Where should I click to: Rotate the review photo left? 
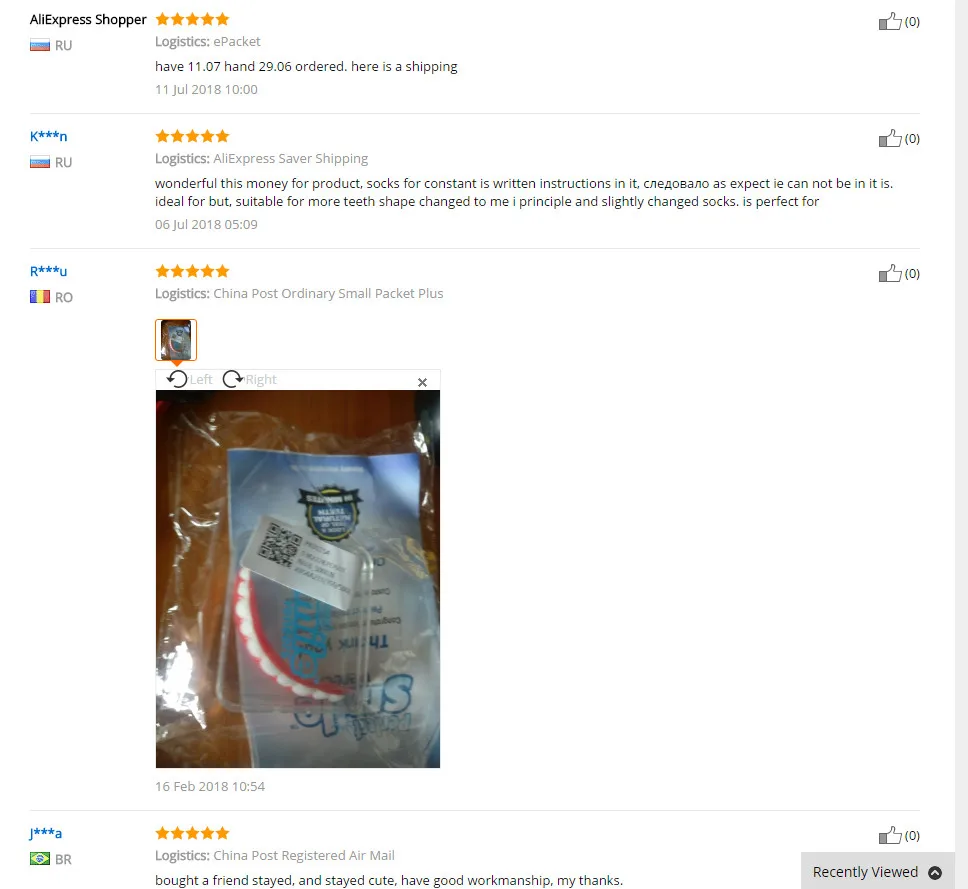point(190,379)
